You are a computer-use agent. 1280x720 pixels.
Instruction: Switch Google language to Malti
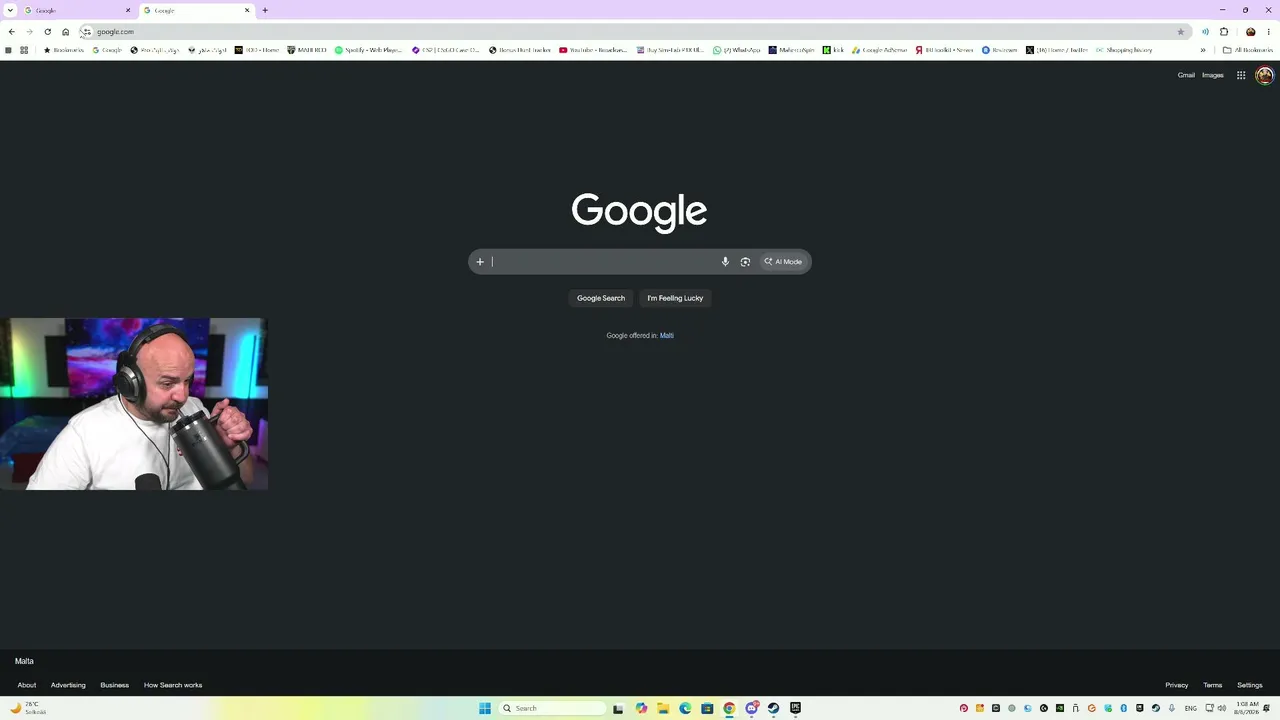click(x=667, y=336)
